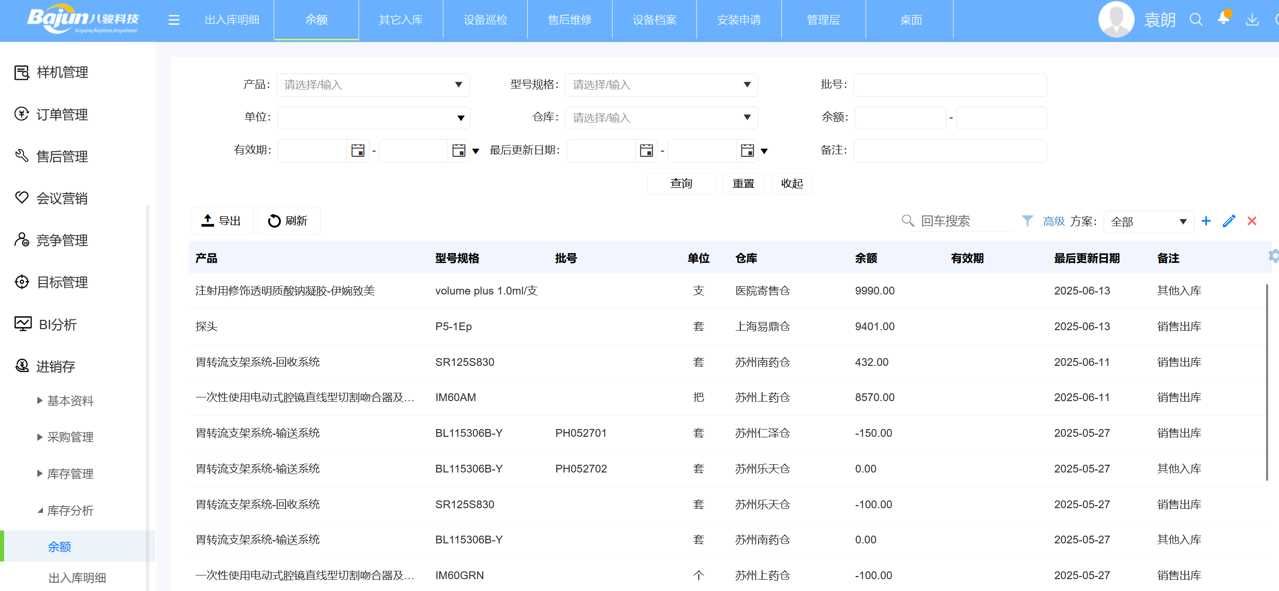The width and height of the screenshot is (1279, 591).
Task: Open notifications bell icon
Action: pyautogui.click(x=1223, y=19)
